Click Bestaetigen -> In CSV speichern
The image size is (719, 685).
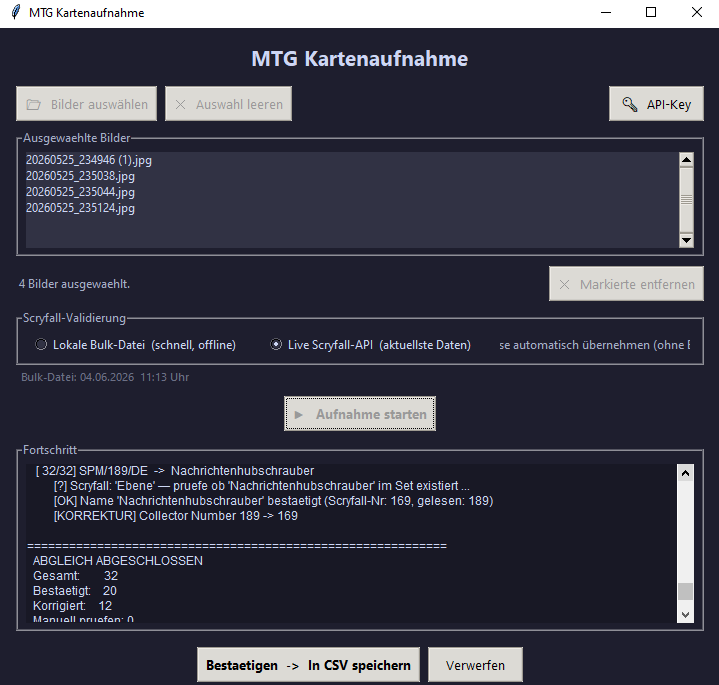click(308, 665)
